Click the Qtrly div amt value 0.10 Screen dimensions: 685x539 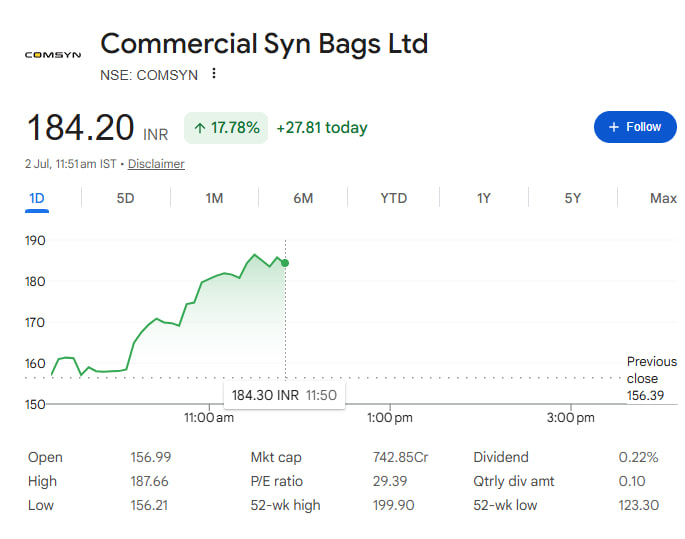pos(632,481)
